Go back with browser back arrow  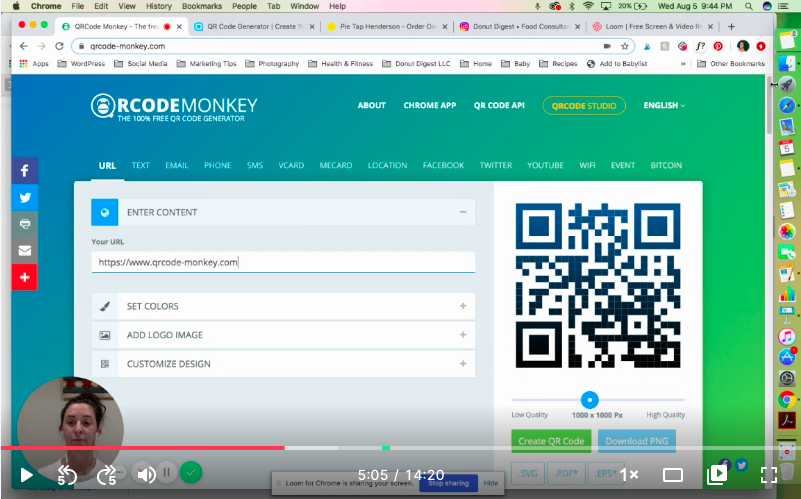[x=23, y=46]
